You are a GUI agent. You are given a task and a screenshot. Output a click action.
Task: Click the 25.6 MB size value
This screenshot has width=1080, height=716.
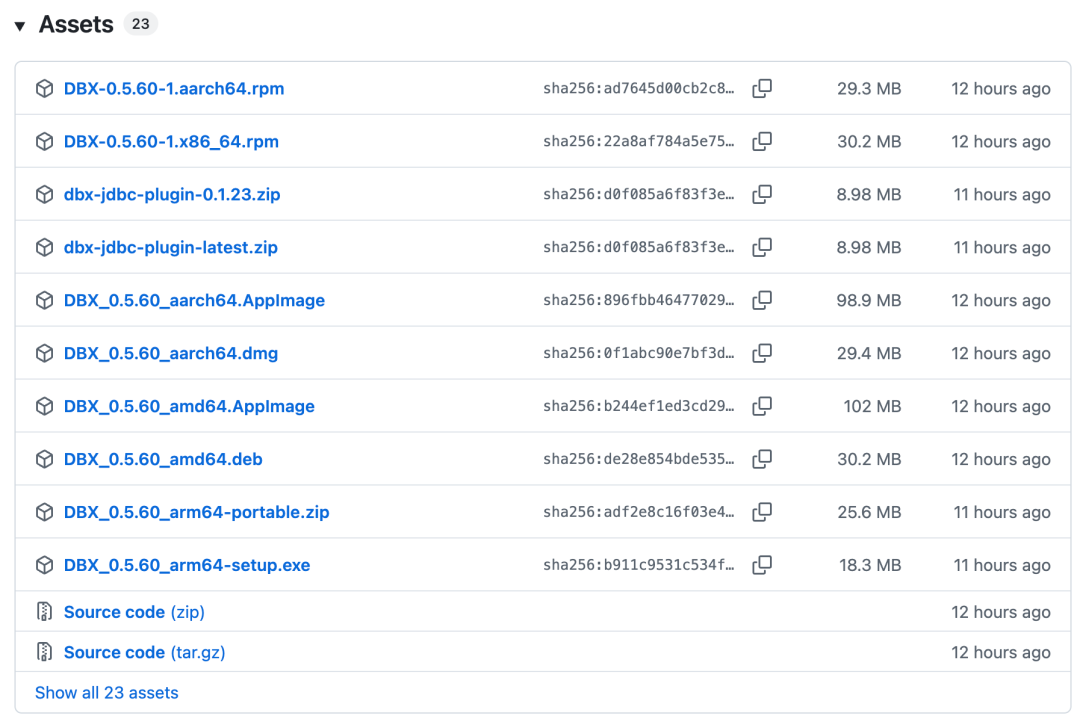coord(869,513)
